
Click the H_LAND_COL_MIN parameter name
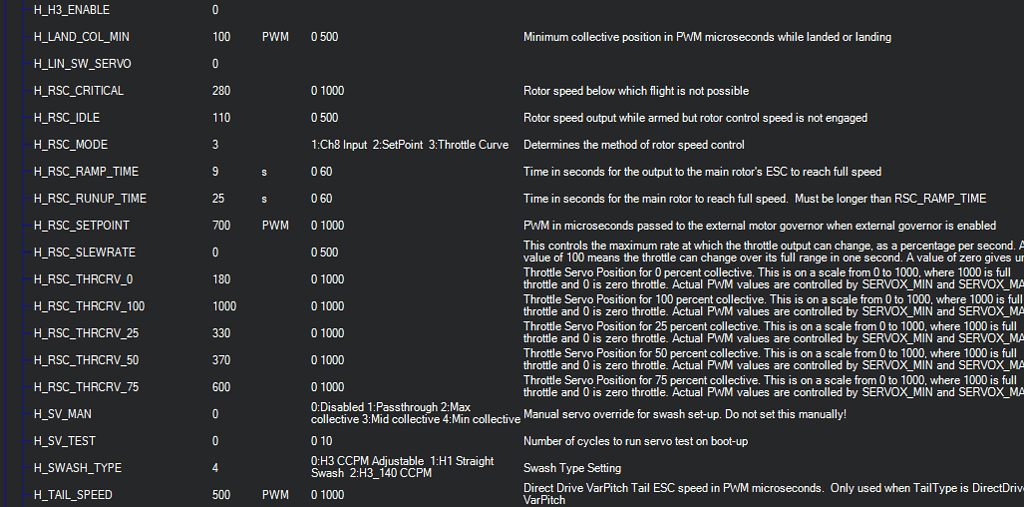(81, 37)
